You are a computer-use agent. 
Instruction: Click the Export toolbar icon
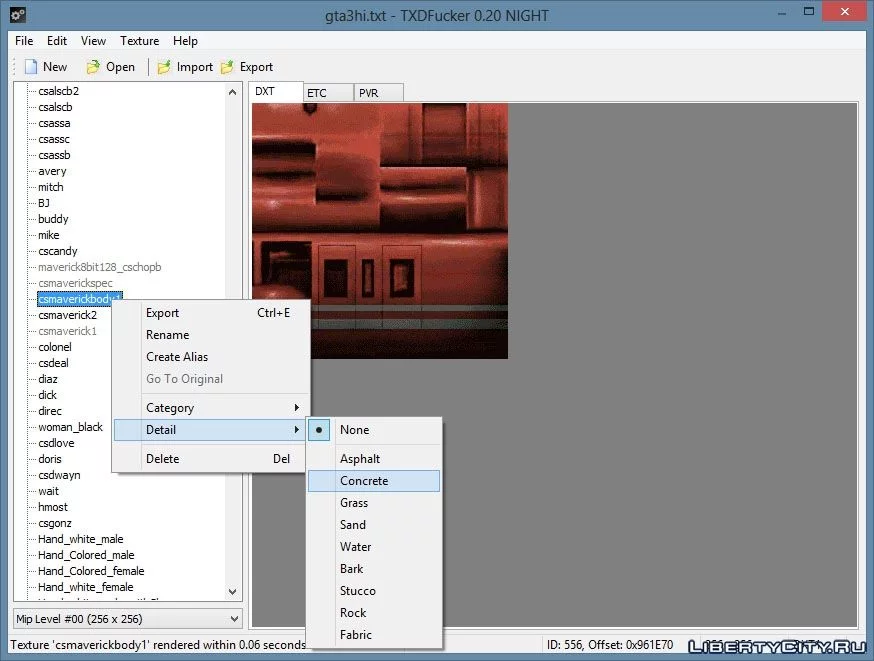pyautogui.click(x=227, y=67)
